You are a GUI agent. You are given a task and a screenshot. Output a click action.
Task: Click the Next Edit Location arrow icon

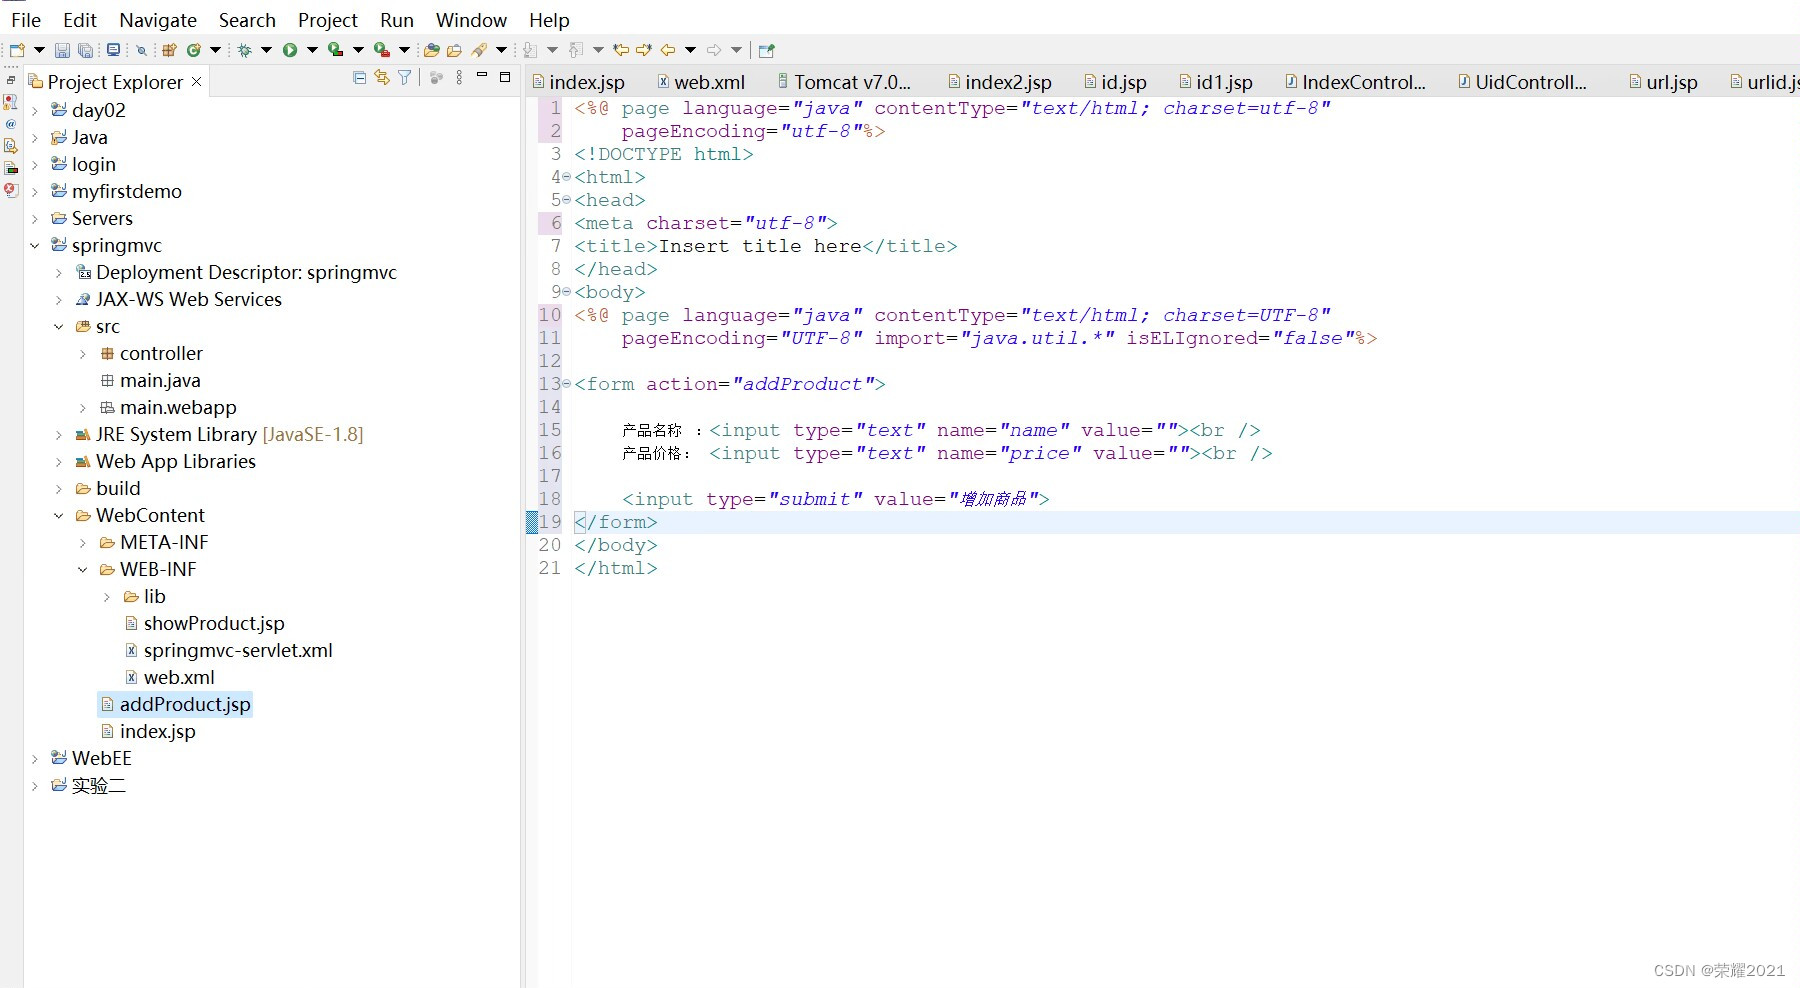tap(644, 50)
